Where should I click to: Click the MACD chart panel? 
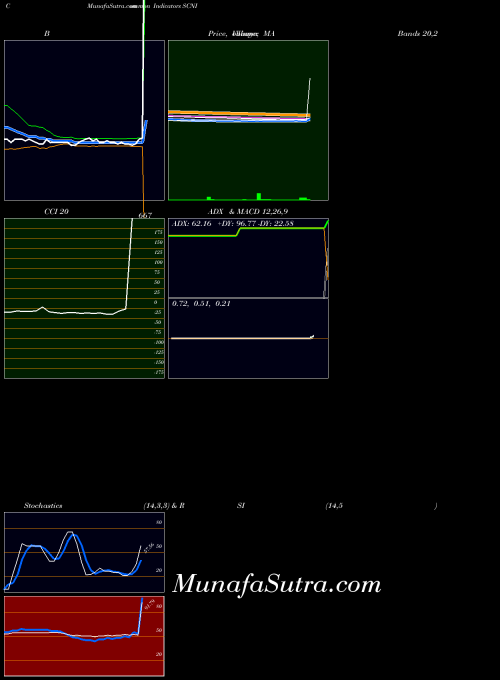(248, 338)
